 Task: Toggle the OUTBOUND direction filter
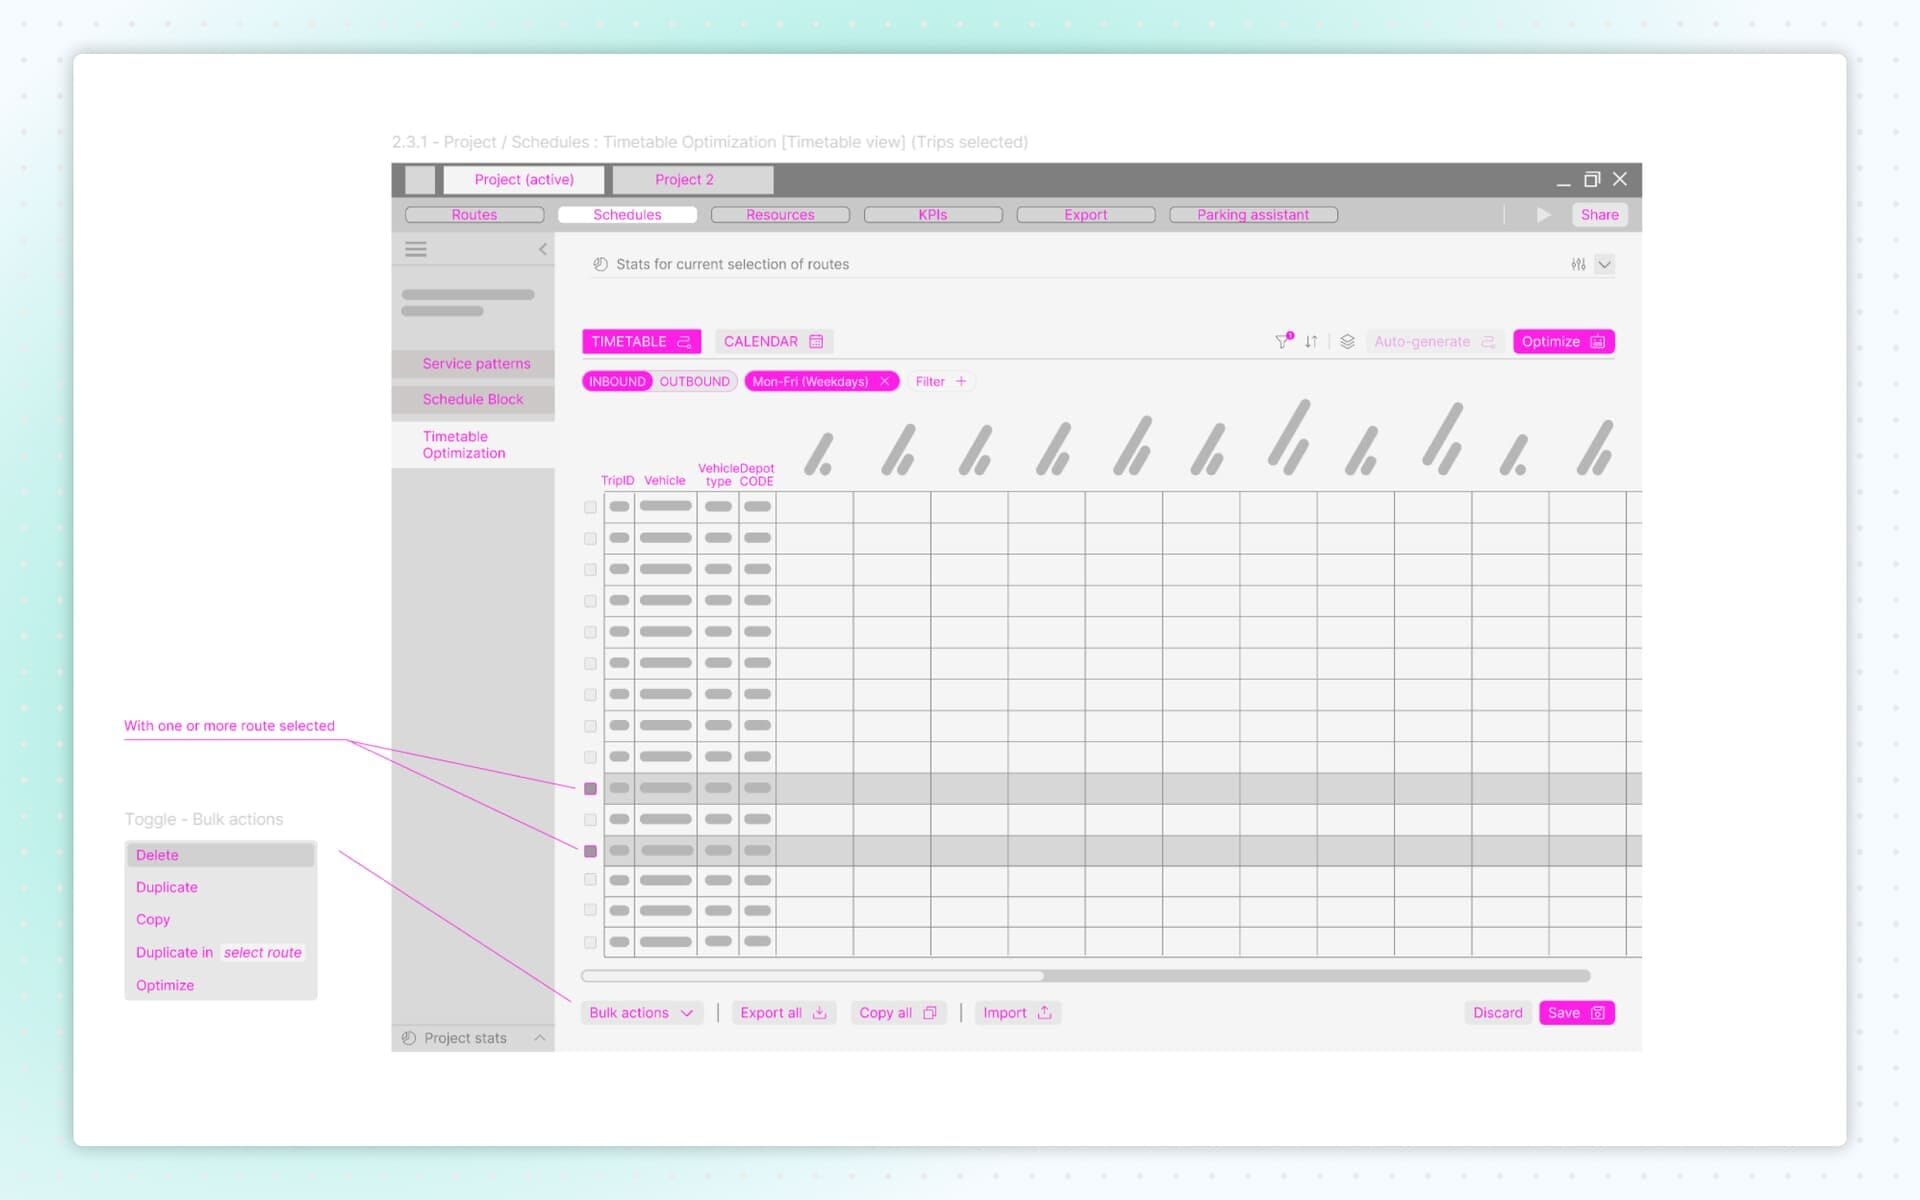(694, 381)
